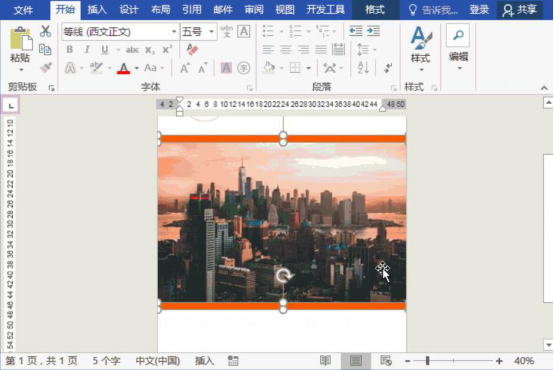Apply subscript formatting
Screen dimensions: 554x370
point(150,50)
